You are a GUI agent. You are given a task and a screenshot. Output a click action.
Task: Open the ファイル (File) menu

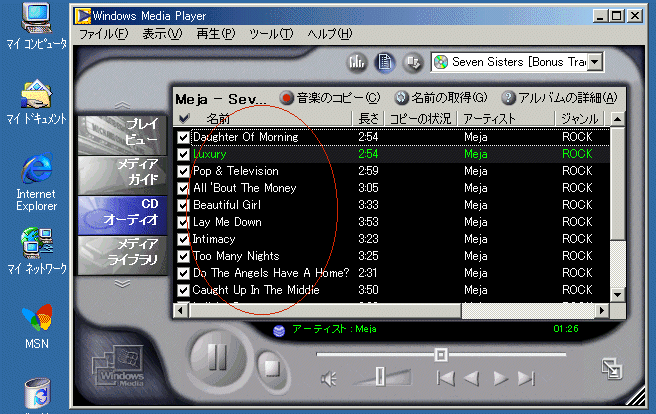pos(104,34)
